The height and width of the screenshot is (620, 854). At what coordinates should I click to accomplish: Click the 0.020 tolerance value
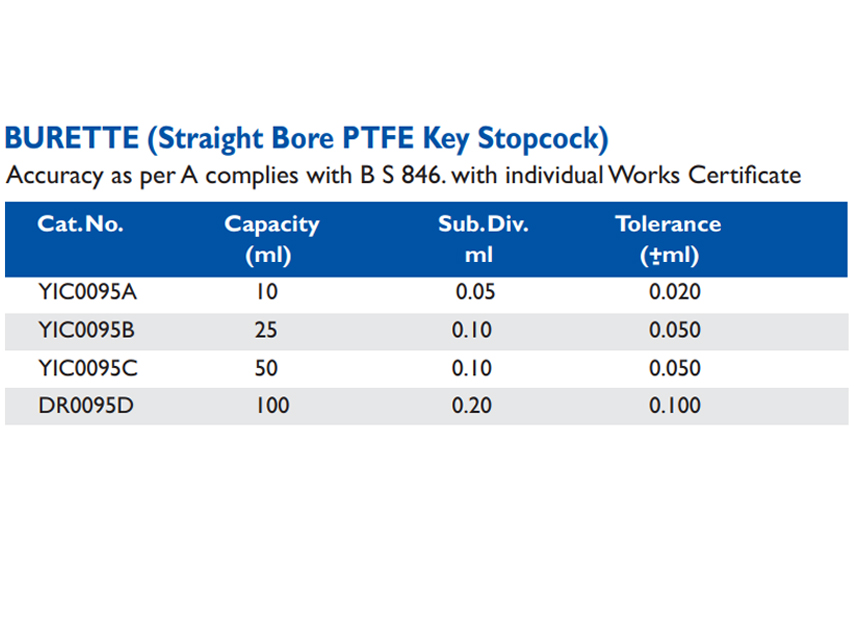click(x=675, y=292)
